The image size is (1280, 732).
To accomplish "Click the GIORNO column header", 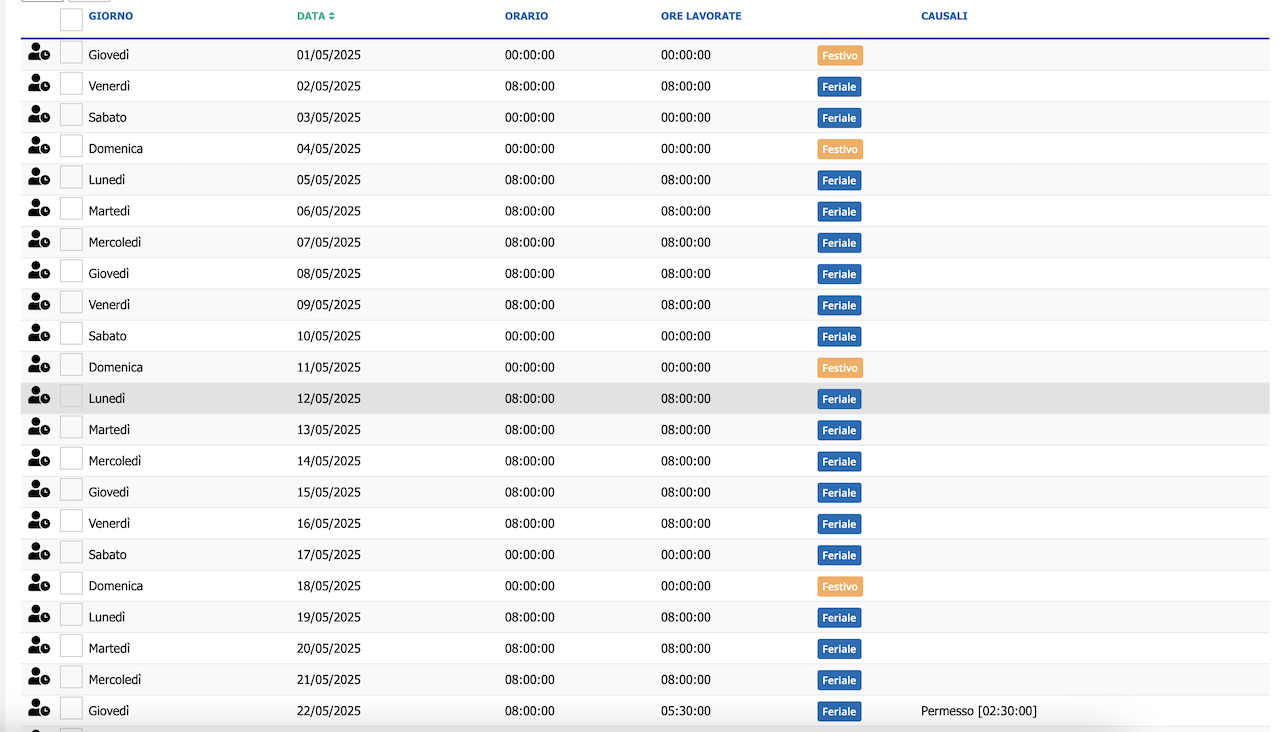I will [x=110, y=16].
